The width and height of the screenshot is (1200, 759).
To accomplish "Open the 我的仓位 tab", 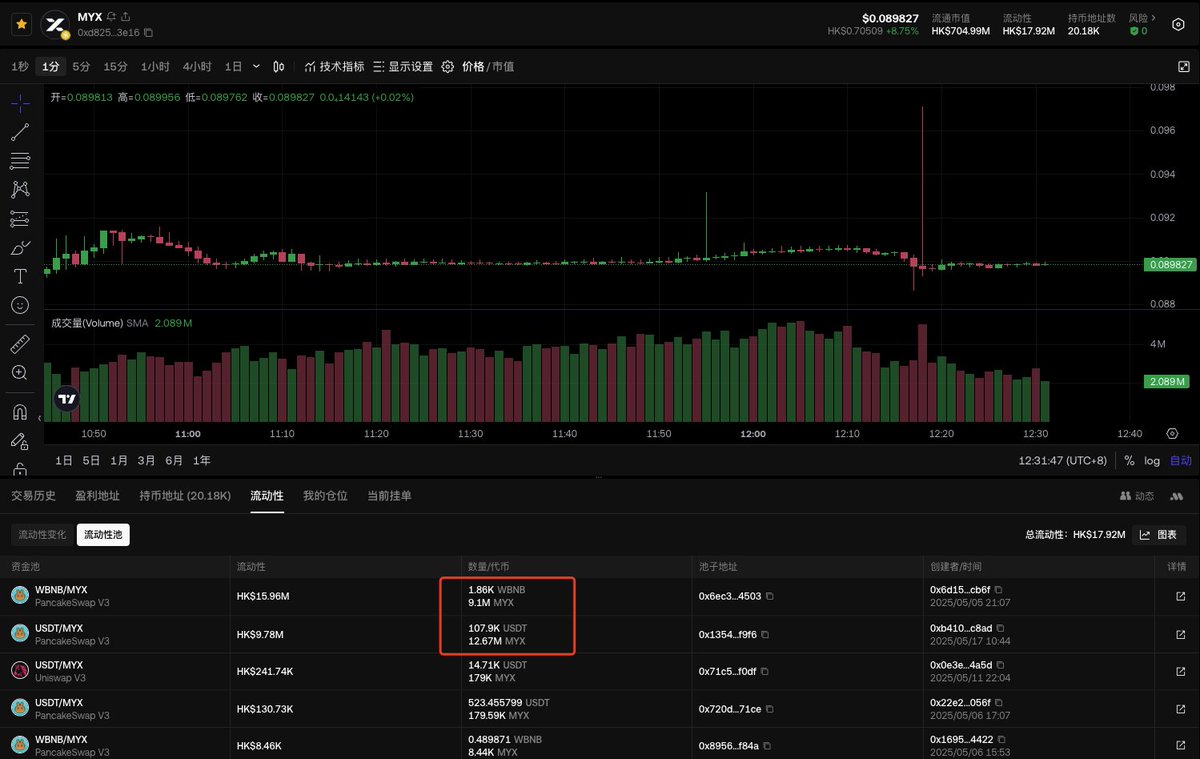I will tap(325, 496).
